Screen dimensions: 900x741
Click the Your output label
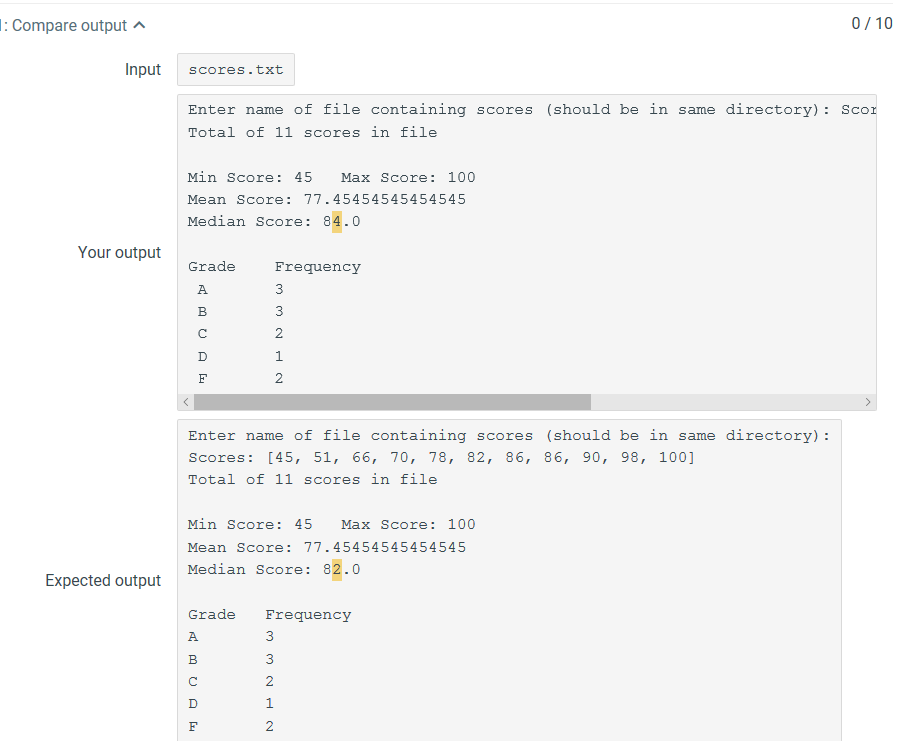coord(119,253)
